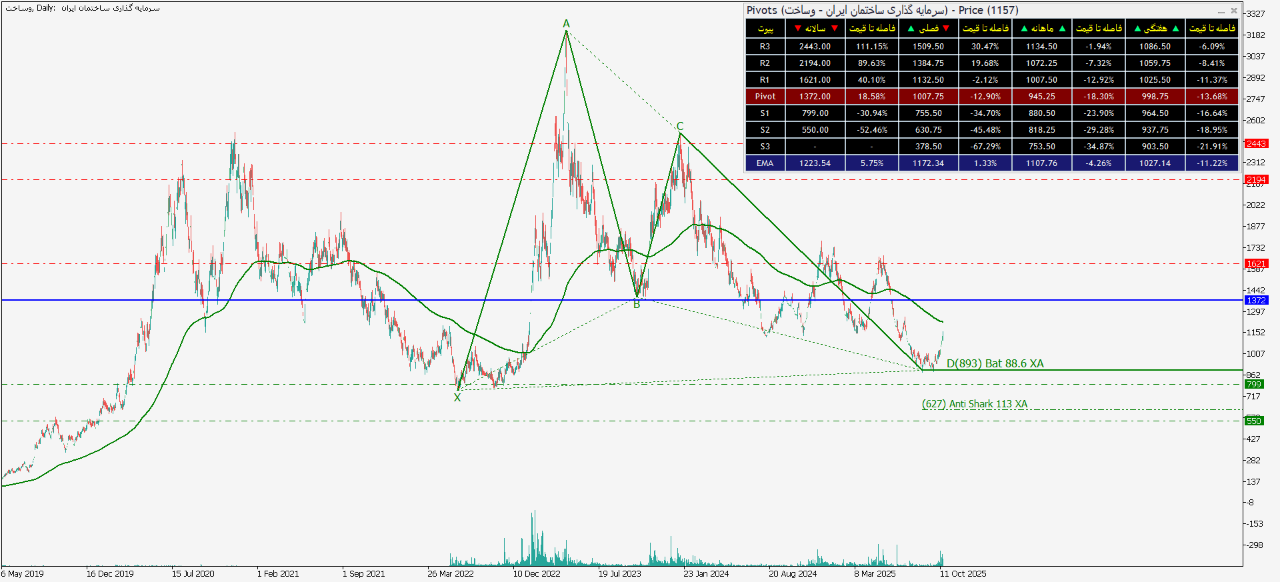The height and width of the screenshot is (582, 1280).
Task: Select the point B pattern label
Action: (x=636, y=304)
